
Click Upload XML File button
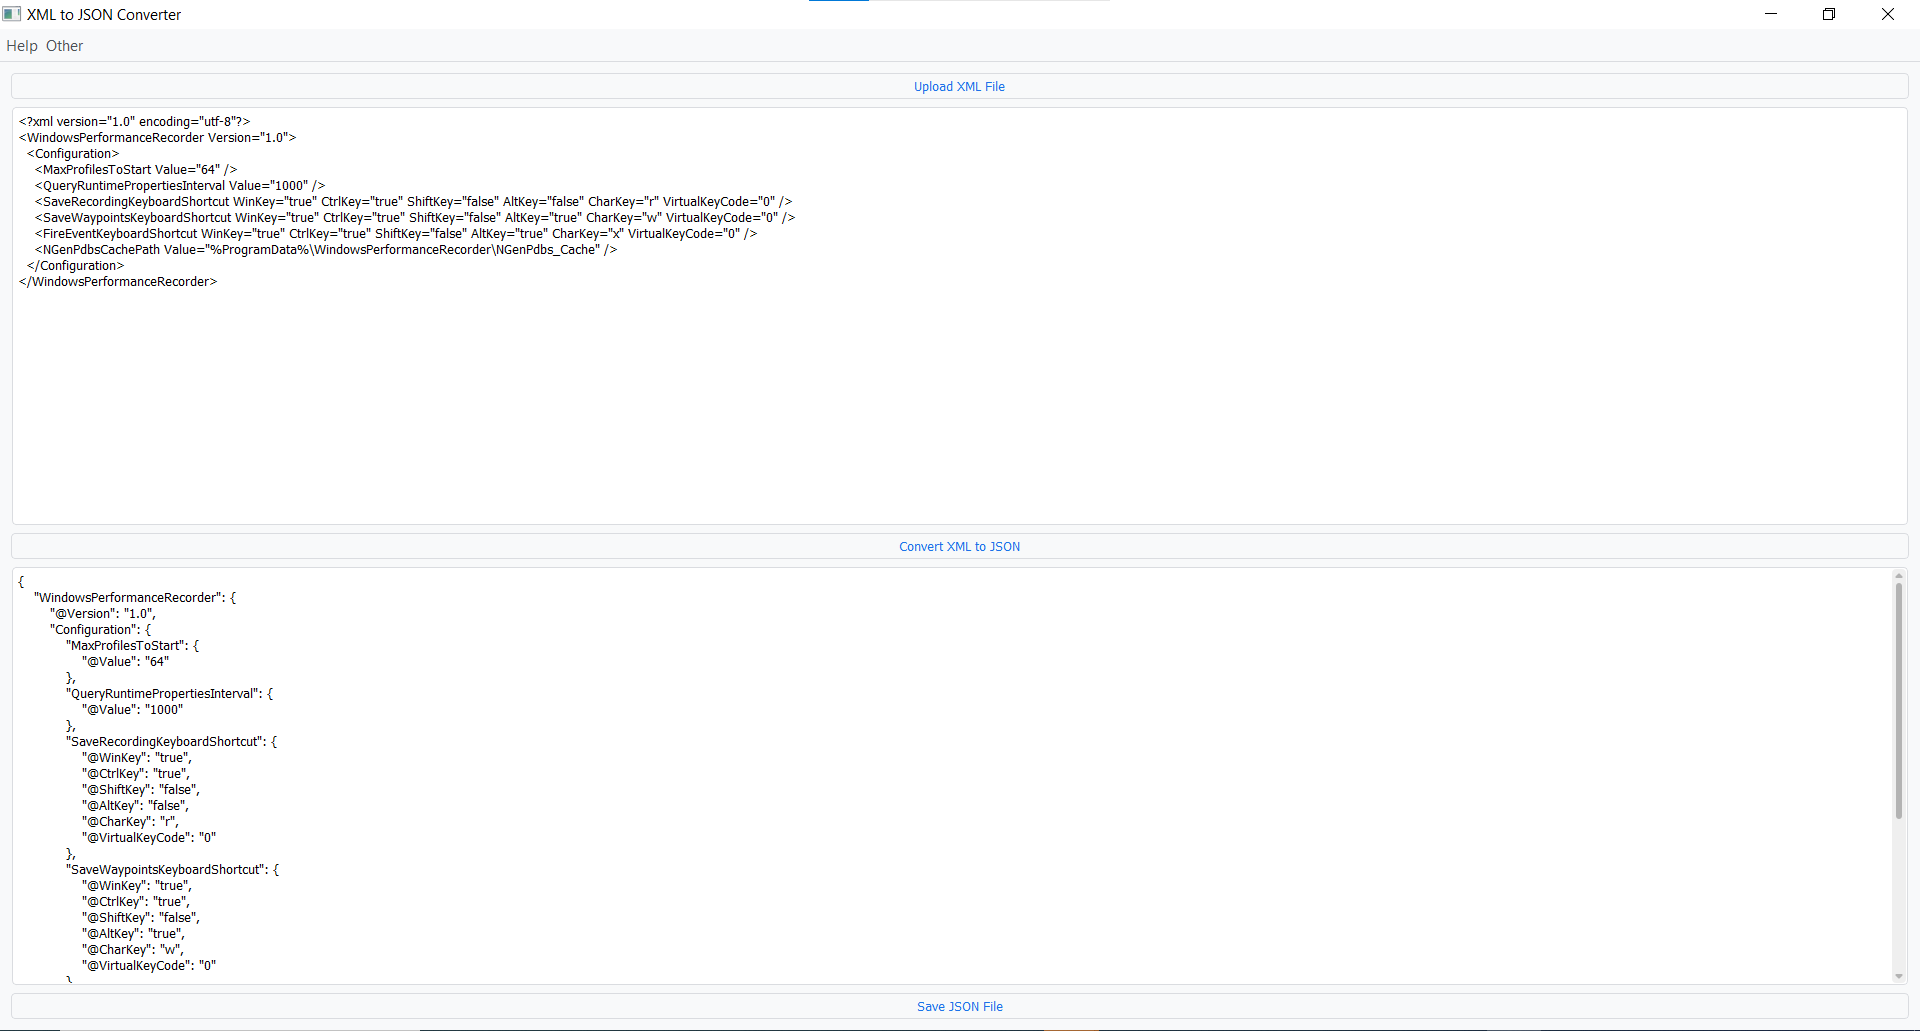coord(959,87)
